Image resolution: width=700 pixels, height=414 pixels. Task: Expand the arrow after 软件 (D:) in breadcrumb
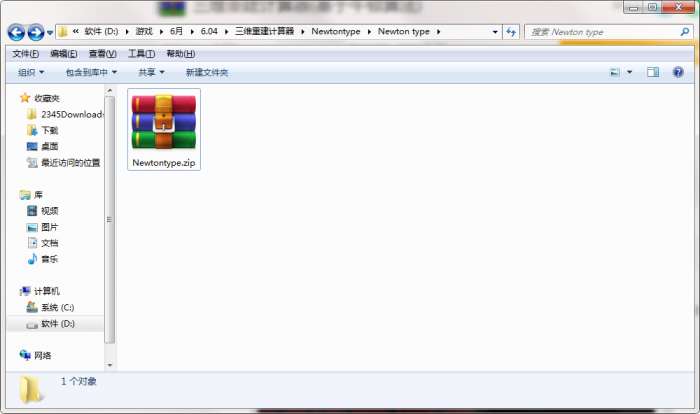point(127,32)
